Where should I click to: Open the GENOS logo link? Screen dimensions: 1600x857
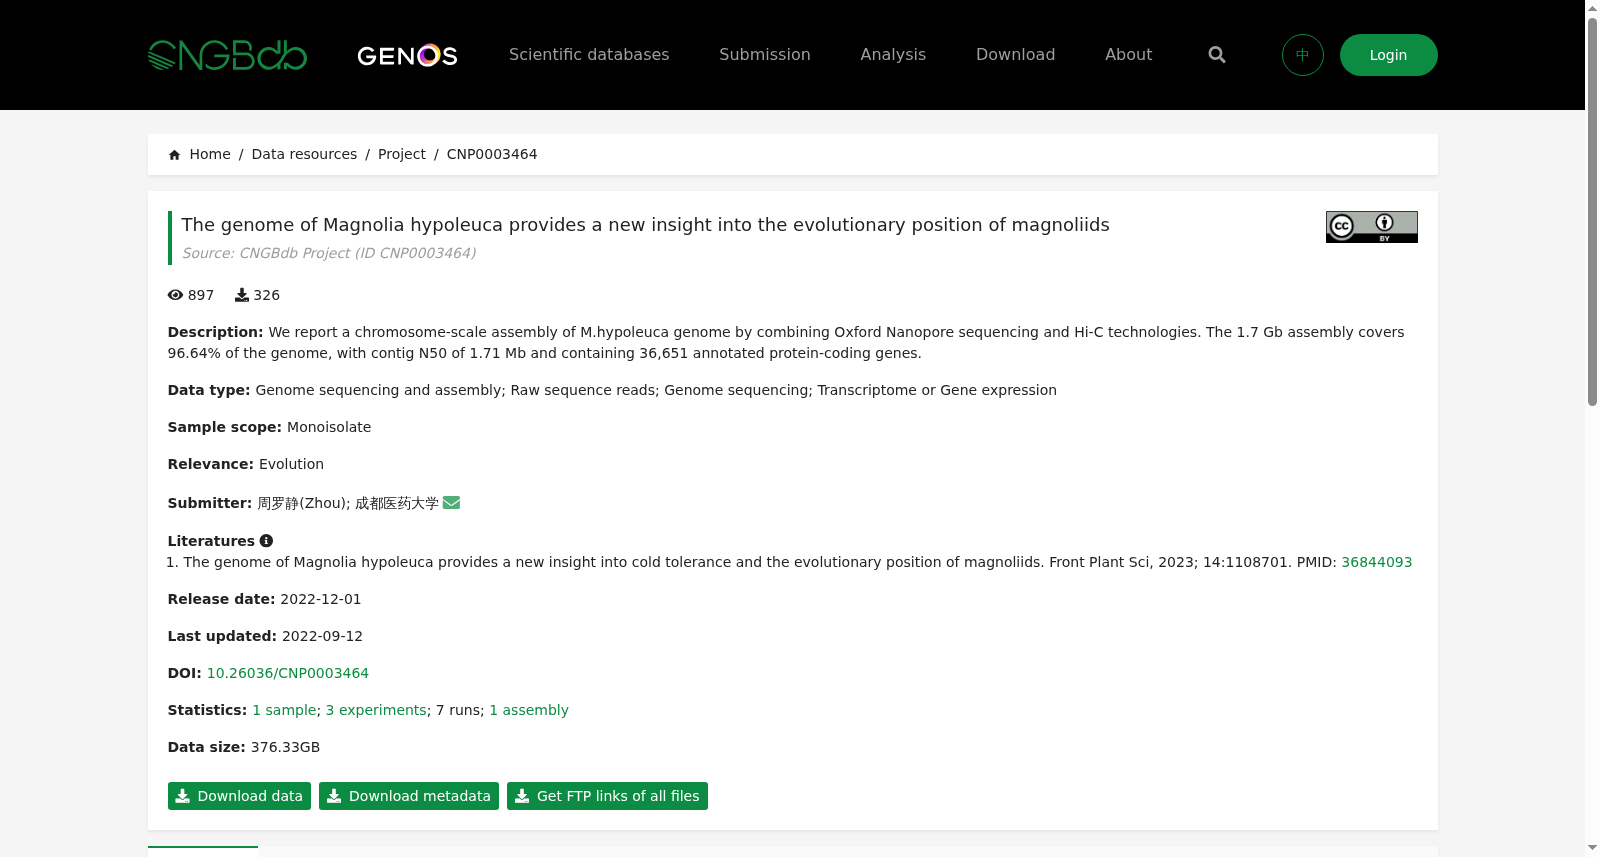point(407,55)
